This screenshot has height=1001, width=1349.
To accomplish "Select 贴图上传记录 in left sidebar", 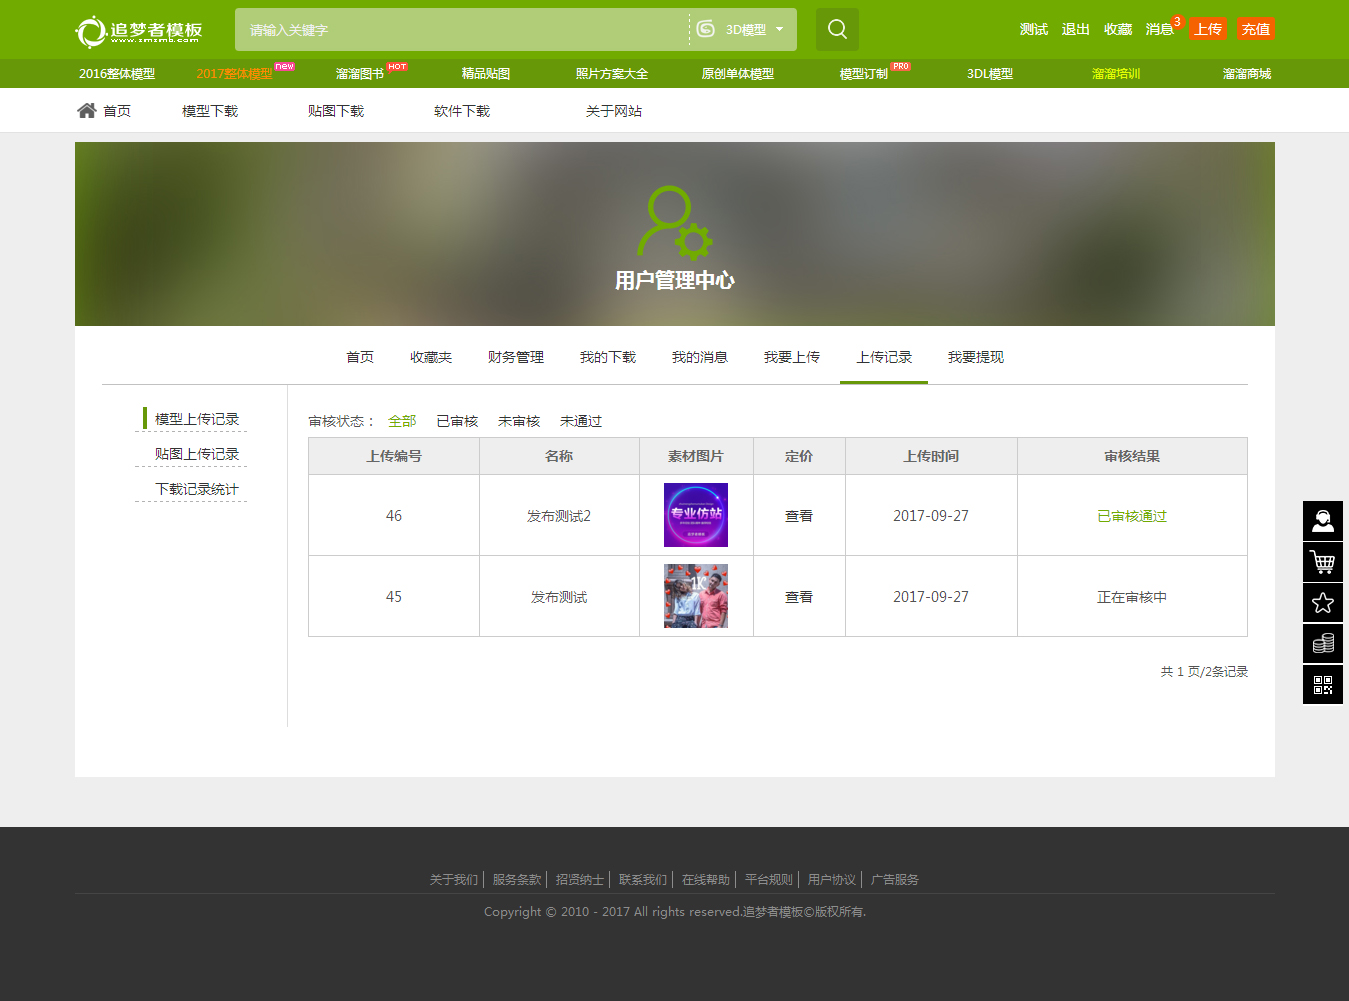I will 197,454.
